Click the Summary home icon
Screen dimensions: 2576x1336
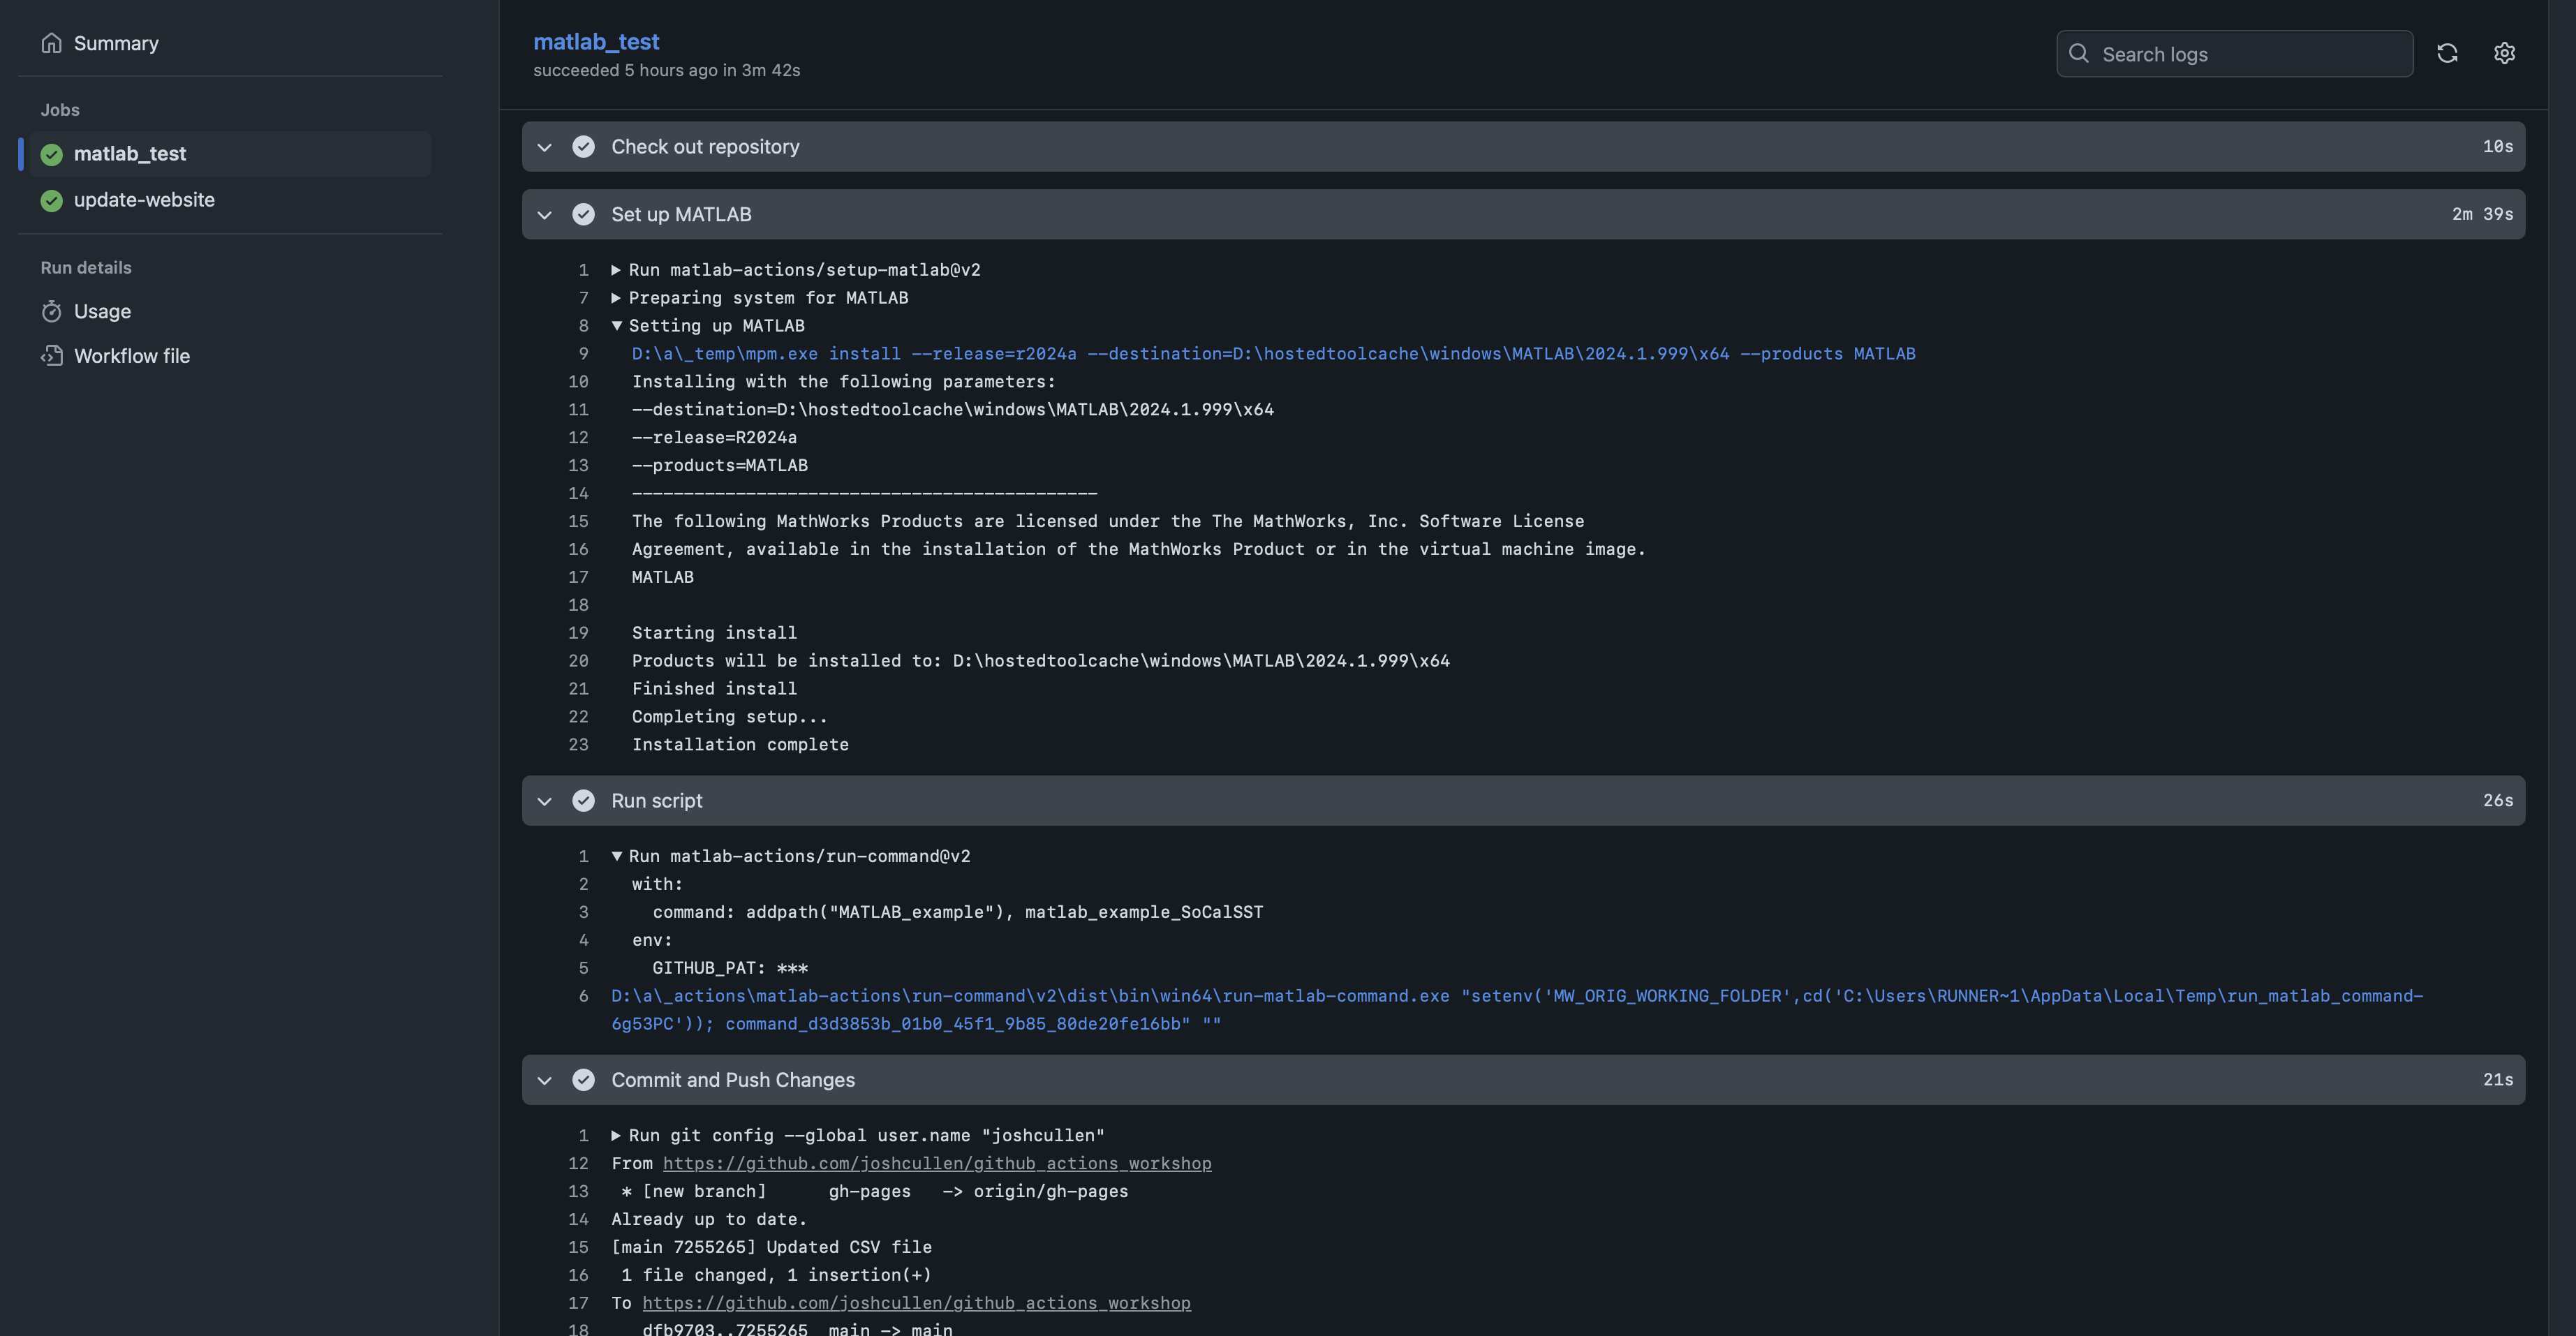pyautogui.click(x=52, y=43)
